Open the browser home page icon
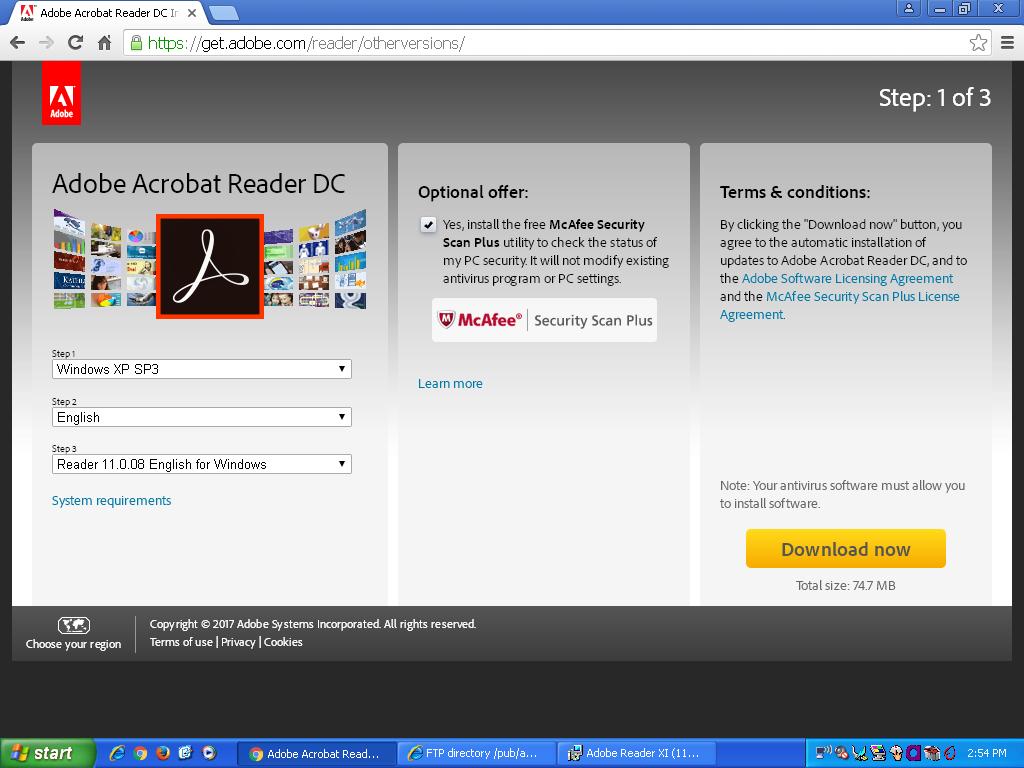Image resolution: width=1024 pixels, height=768 pixels. (104, 43)
